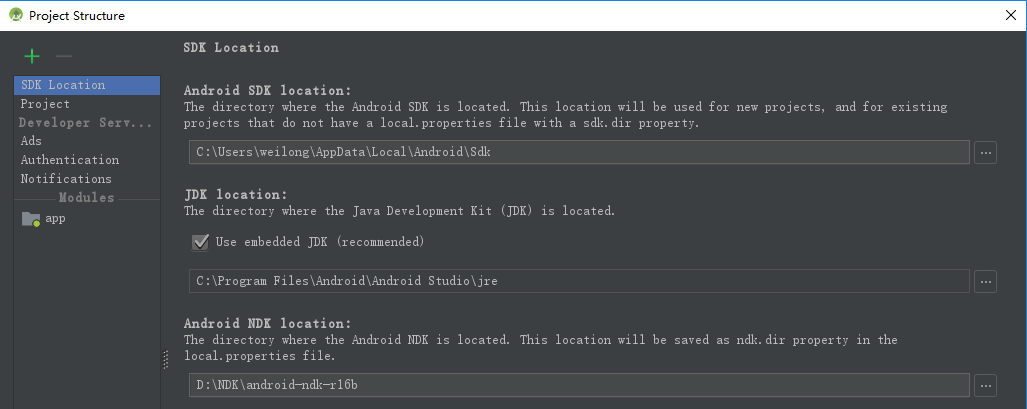This screenshot has width=1027, height=409.
Task: Click the minus remove module icon
Action: click(64, 56)
